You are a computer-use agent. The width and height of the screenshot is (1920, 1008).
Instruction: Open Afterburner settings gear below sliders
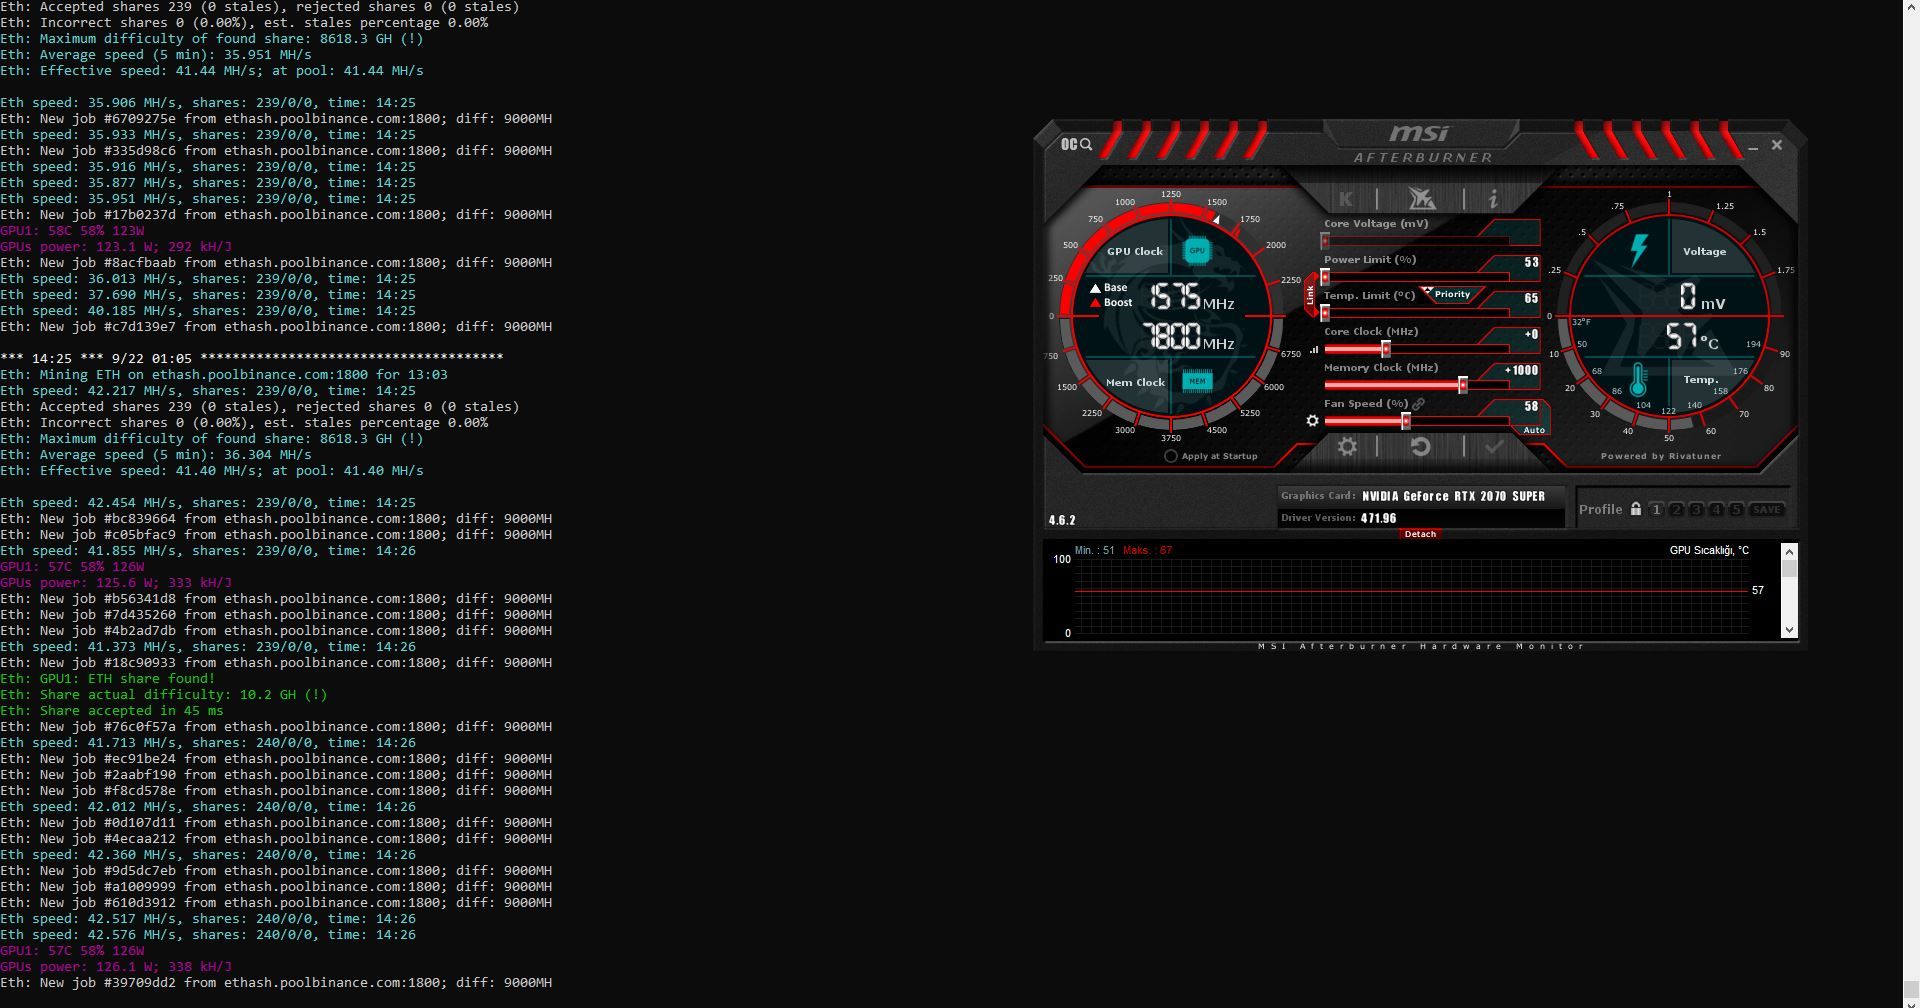click(x=1347, y=447)
